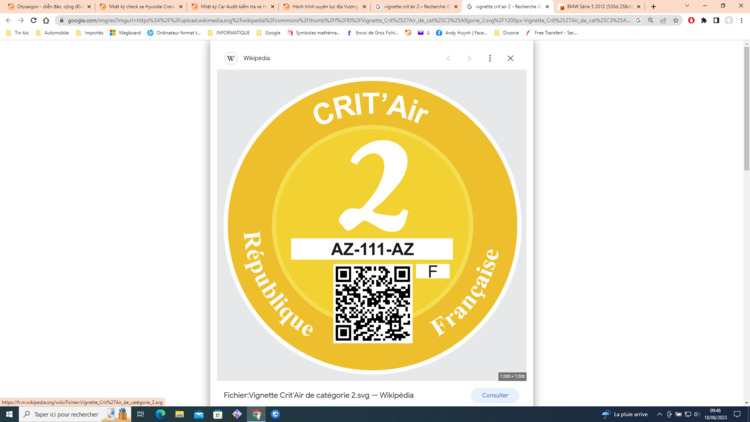Click the share icon in the address bar
The height and width of the screenshot is (422, 750).
coord(663,21)
